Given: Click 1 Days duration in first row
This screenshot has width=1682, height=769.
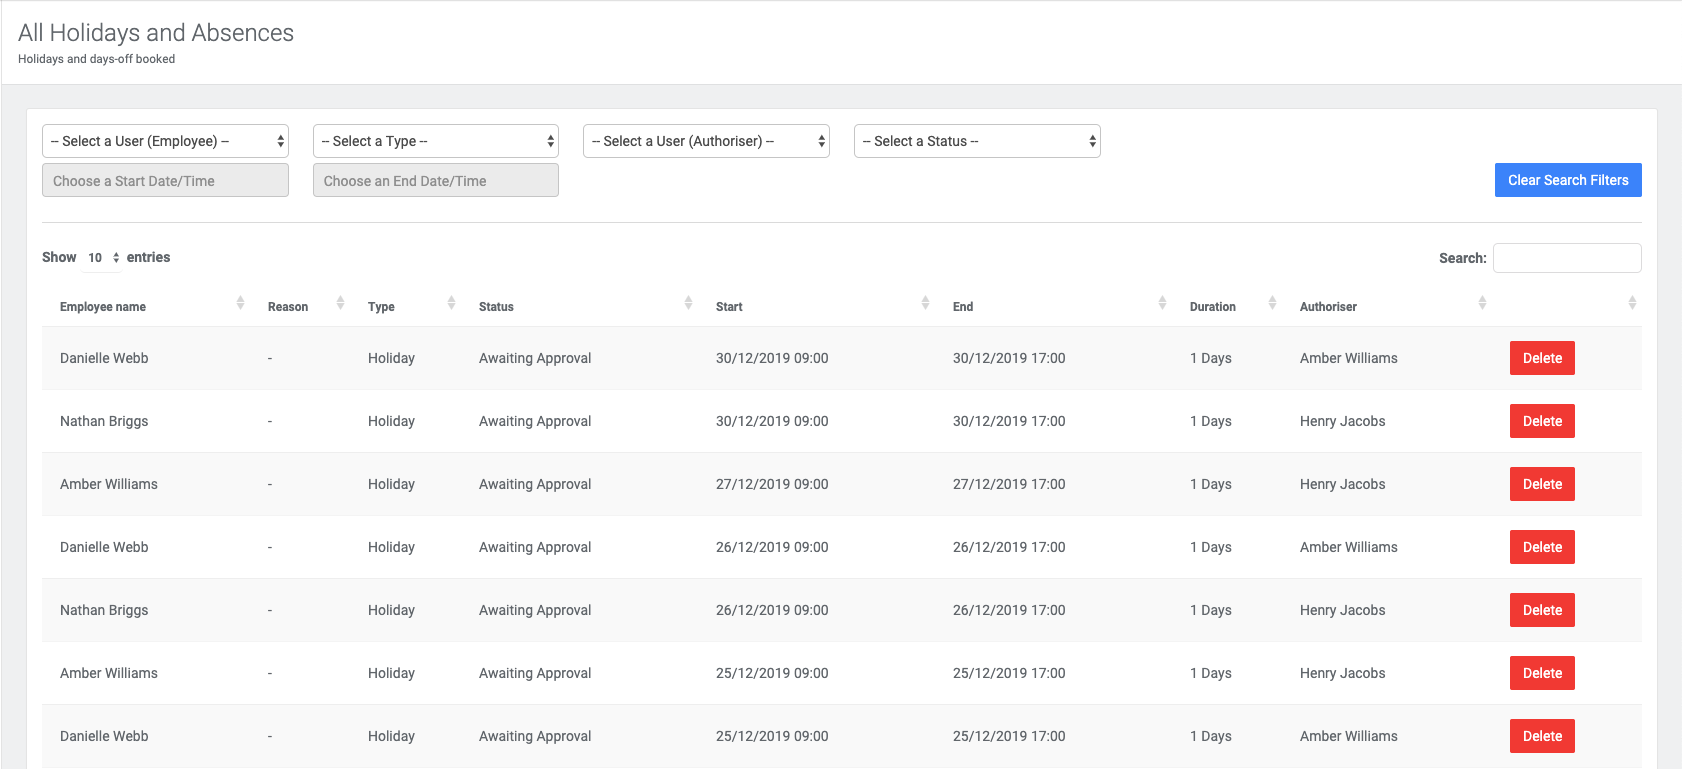Looking at the screenshot, I should 1211,358.
